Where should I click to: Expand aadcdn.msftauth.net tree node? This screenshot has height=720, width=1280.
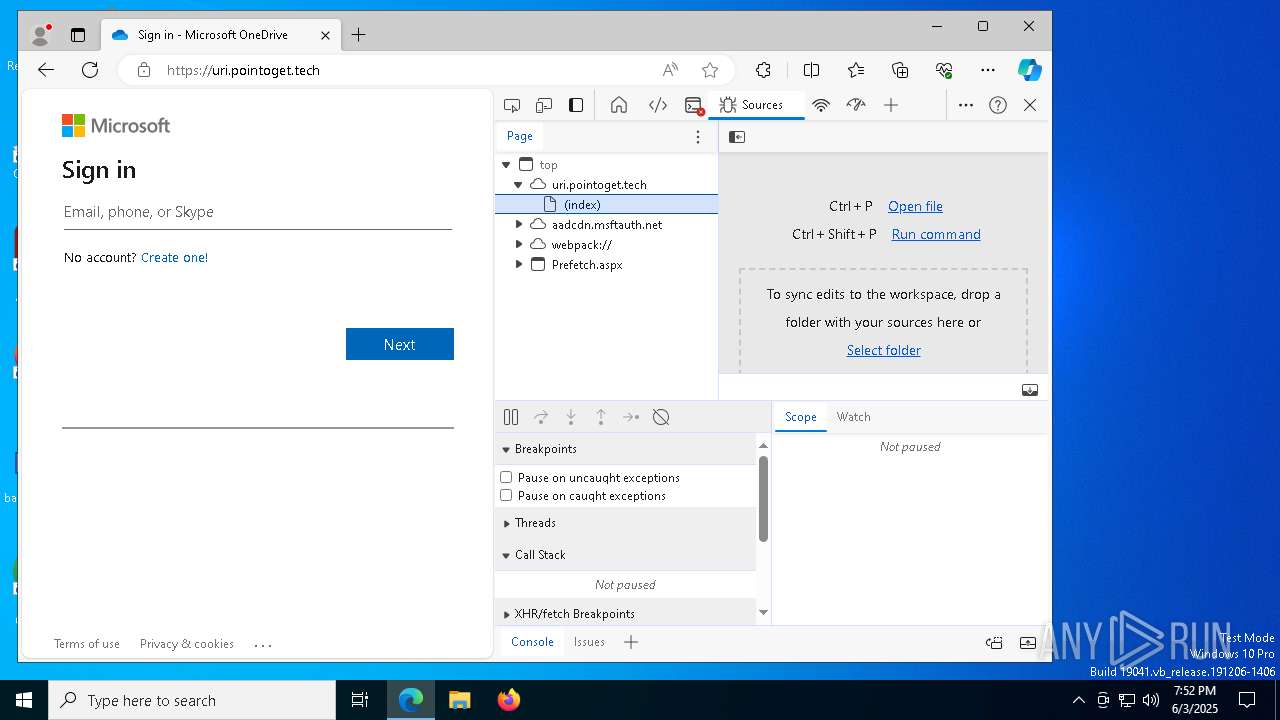[x=518, y=225]
